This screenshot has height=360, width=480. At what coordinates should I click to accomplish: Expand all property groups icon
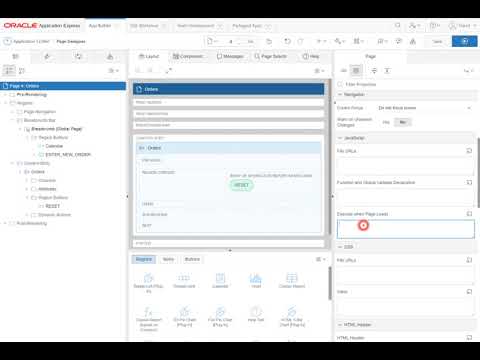coord(387,70)
